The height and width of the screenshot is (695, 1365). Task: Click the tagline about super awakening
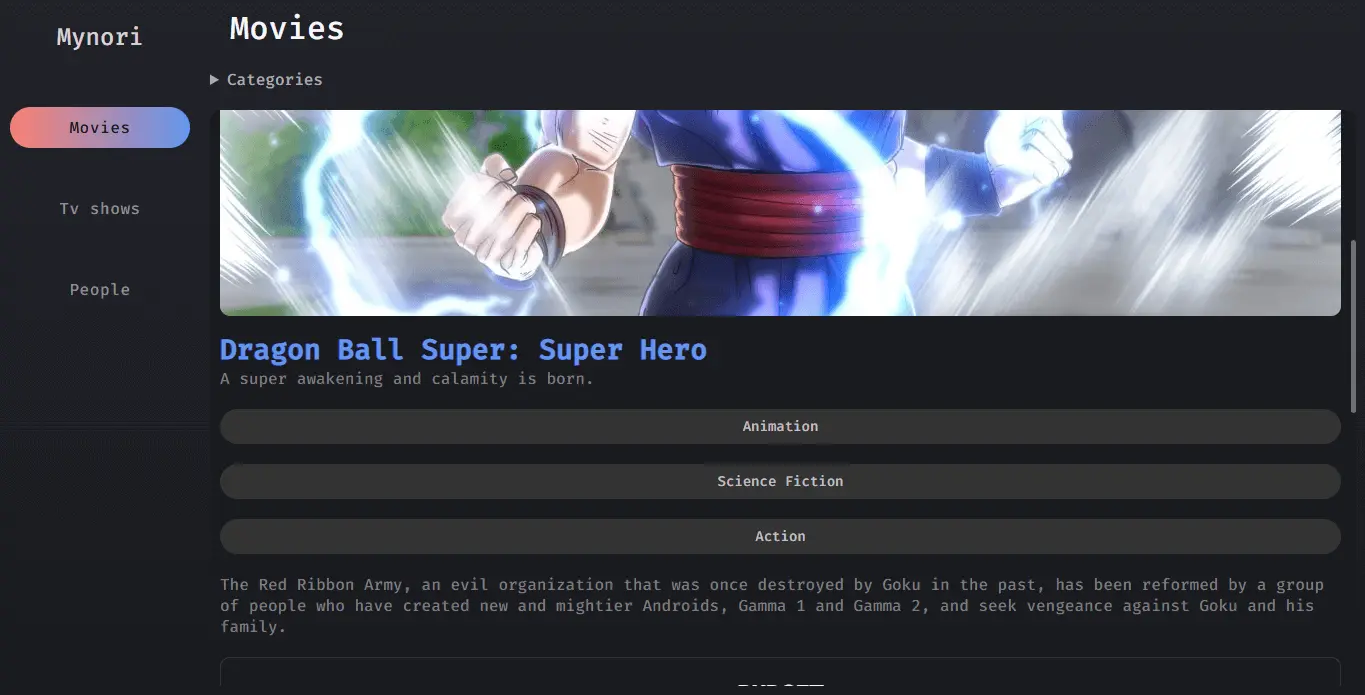pyautogui.click(x=407, y=379)
